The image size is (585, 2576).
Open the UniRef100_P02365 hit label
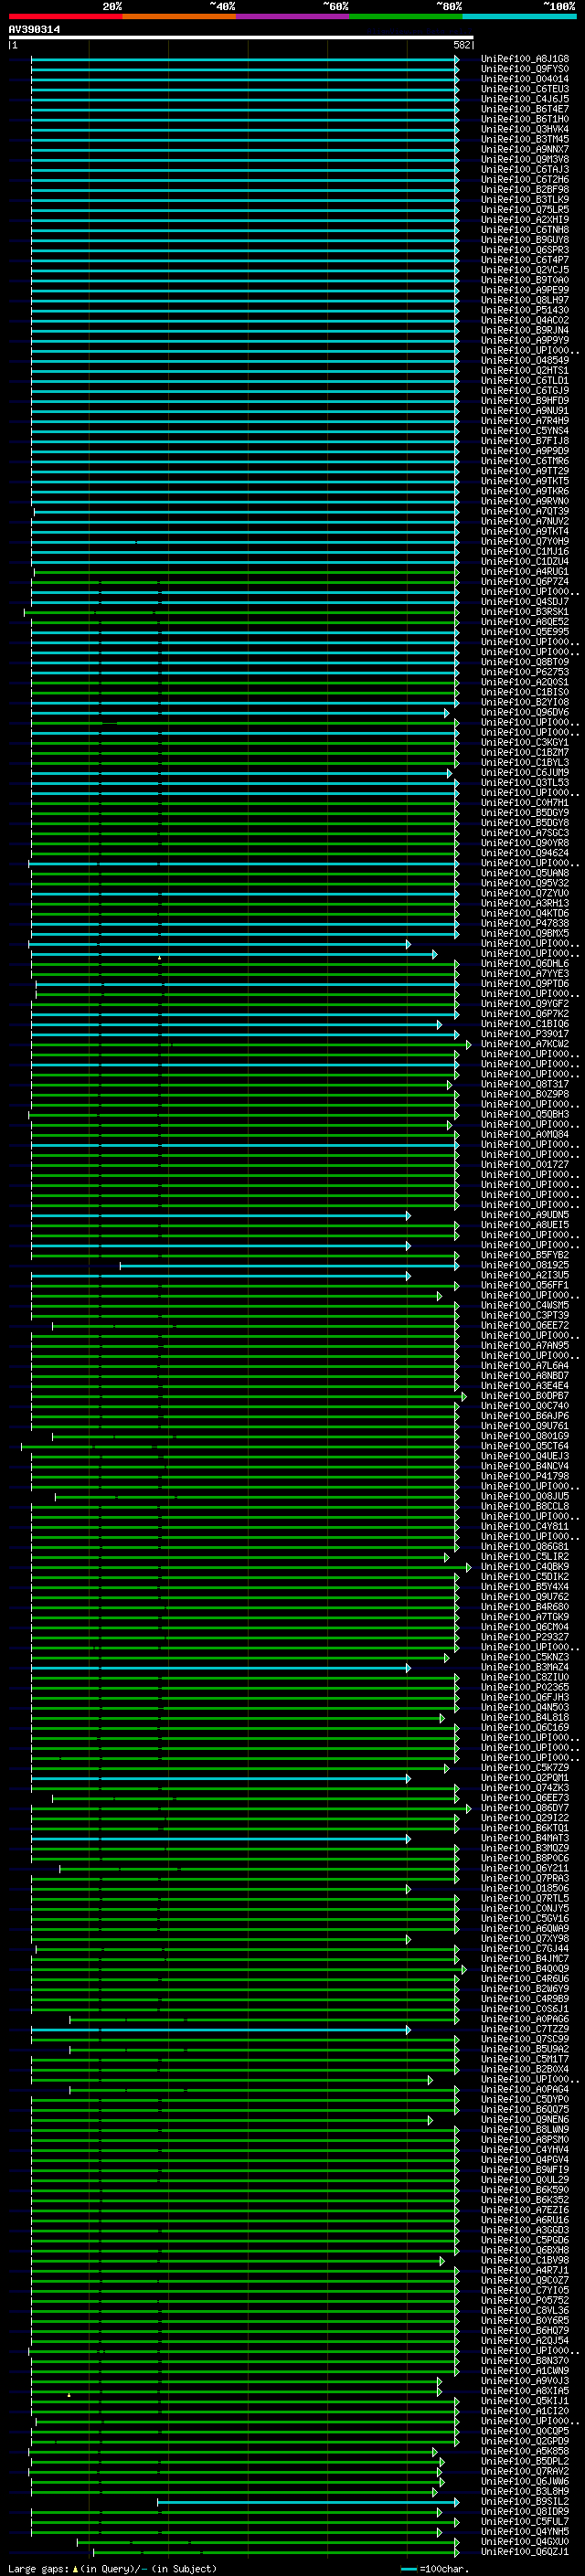pyautogui.click(x=525, y=1687)
